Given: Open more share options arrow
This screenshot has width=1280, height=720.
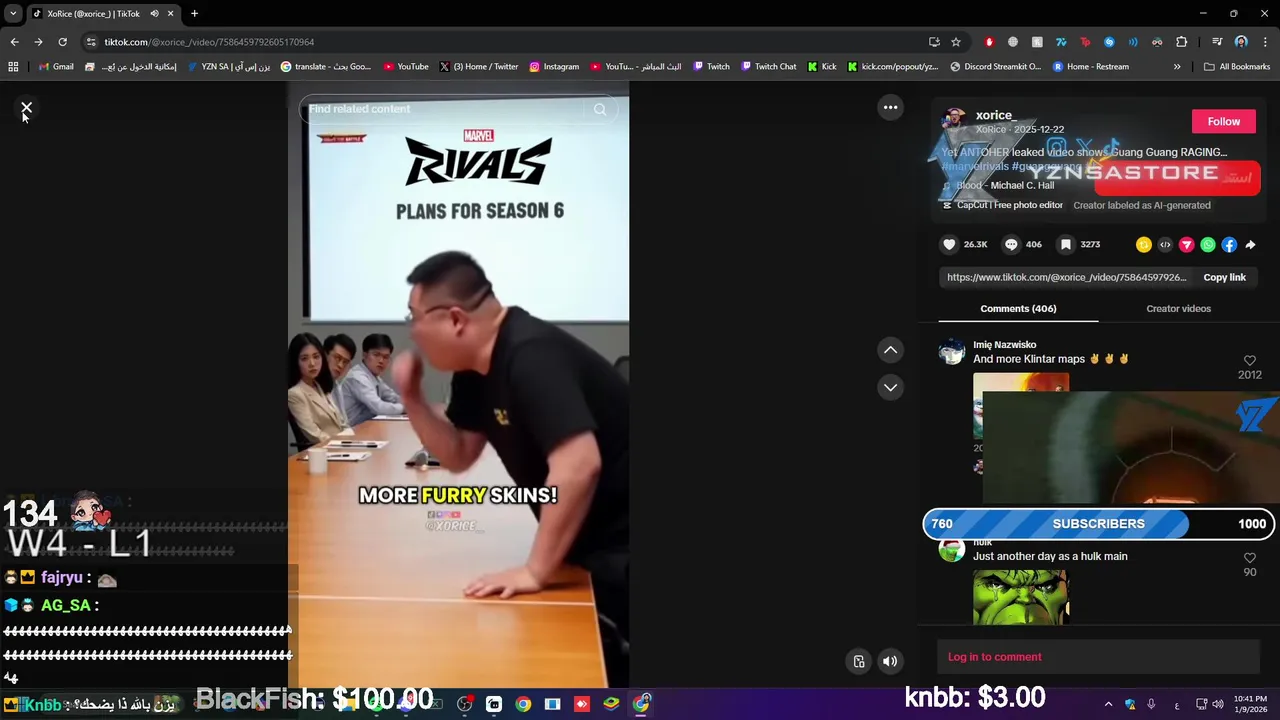Looking at the screenshot, I should click(1250, 244).
